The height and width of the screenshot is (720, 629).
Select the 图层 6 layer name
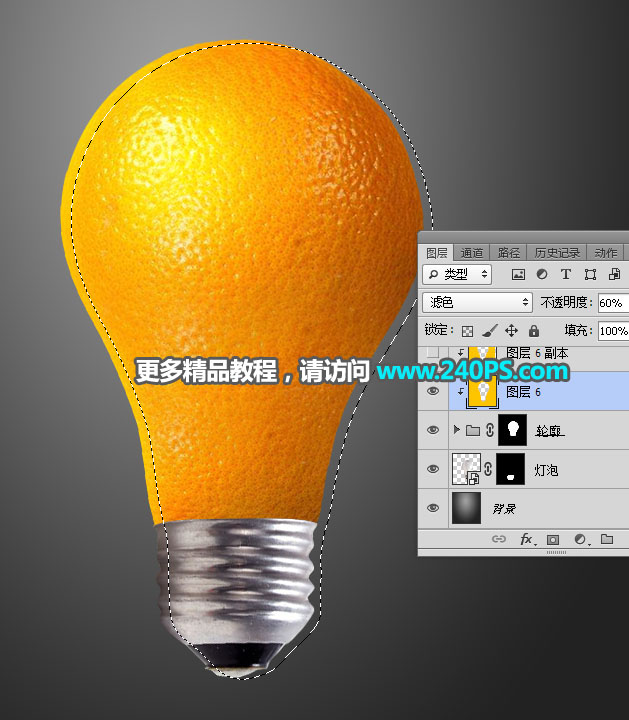point(523,392)
